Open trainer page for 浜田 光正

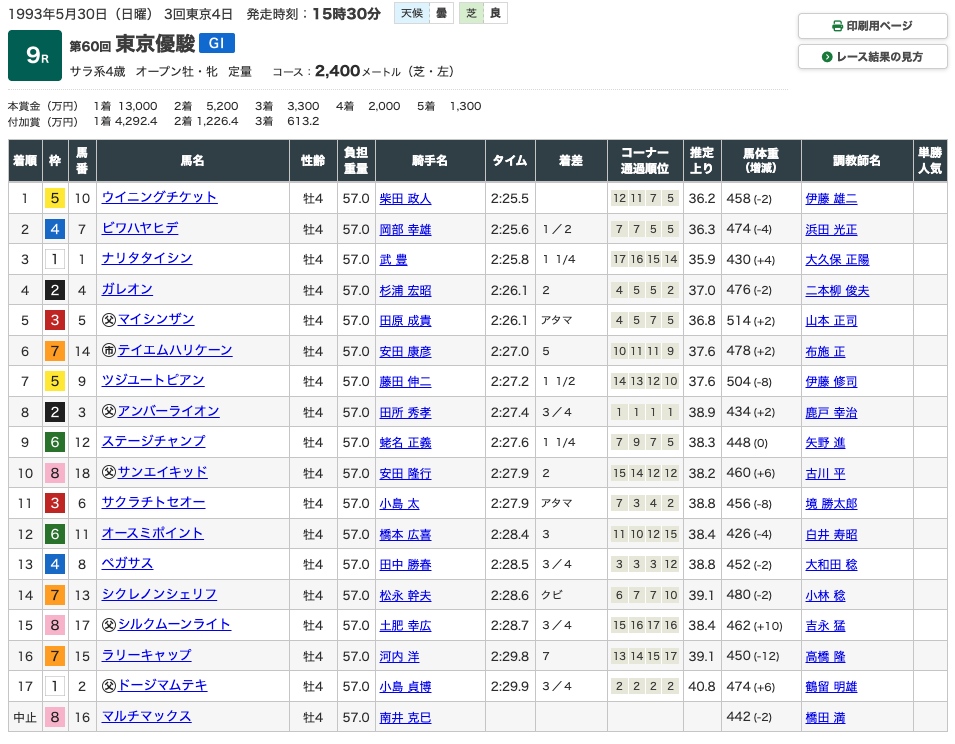click(x=830, y=229)
